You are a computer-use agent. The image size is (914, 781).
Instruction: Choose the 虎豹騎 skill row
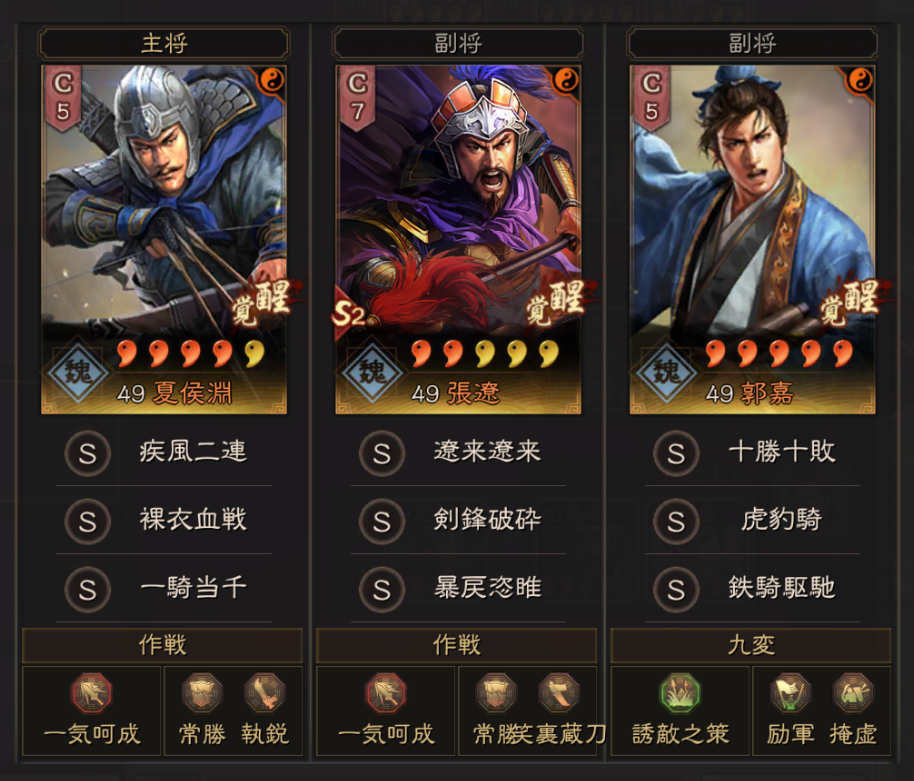click(752, 520)
